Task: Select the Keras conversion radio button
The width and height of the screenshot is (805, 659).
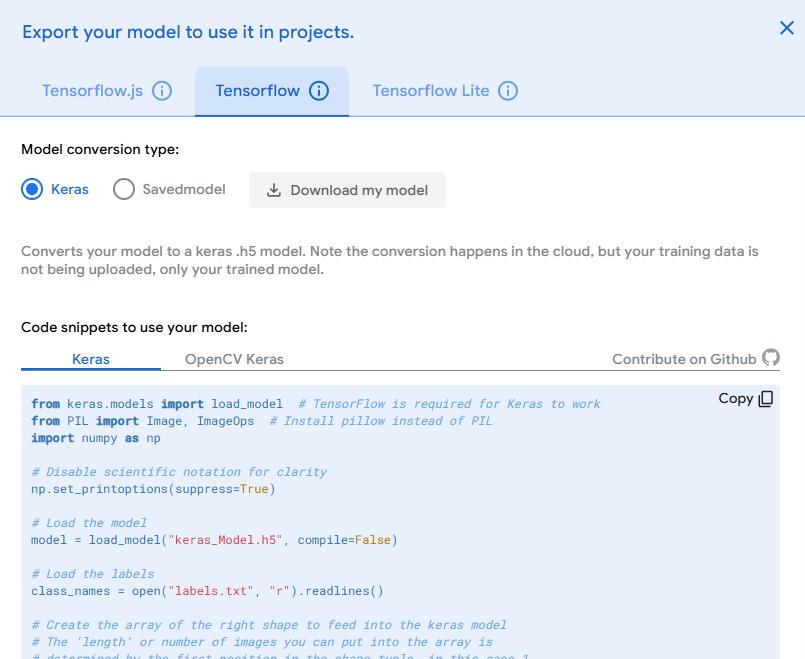Action: point(32,189)
